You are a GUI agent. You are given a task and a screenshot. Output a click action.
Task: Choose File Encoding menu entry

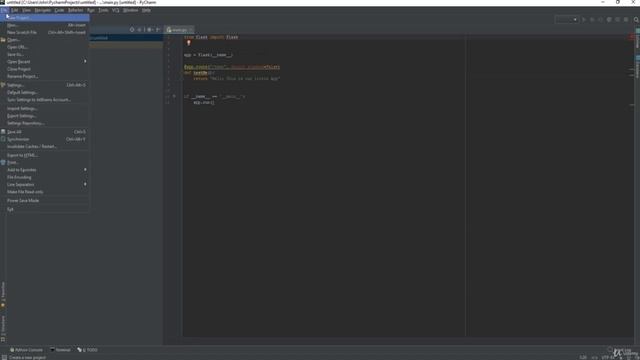point(44,177)
